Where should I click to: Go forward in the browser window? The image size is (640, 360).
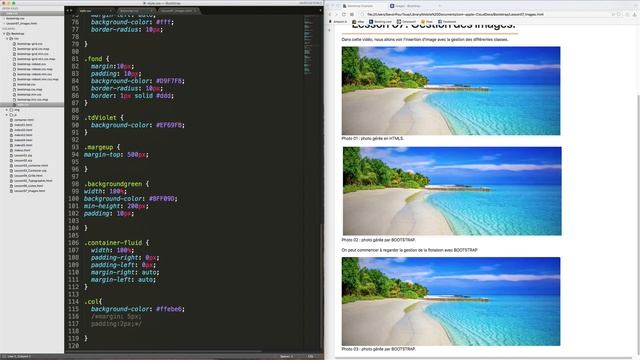pos(337,14)
